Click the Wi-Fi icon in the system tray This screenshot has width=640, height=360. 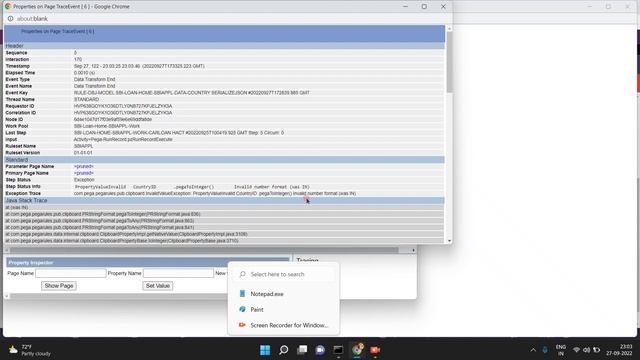click(x=576, y=350)
